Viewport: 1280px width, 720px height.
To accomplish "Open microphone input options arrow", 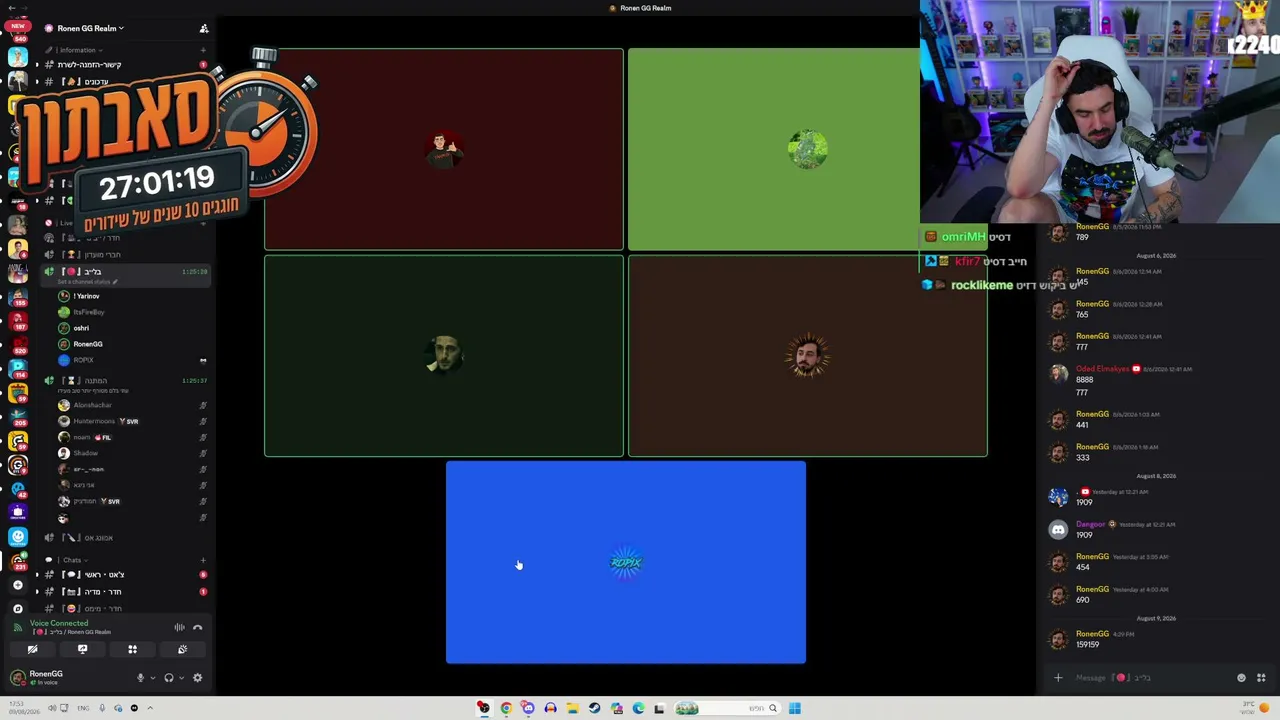I will tap(152, 678).
